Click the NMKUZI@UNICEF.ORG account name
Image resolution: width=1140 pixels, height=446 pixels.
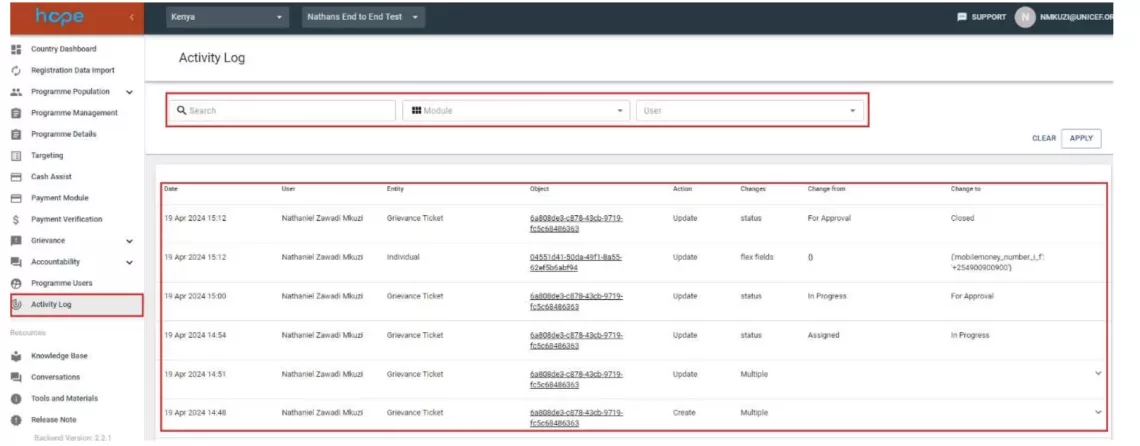pos(1076,17)
